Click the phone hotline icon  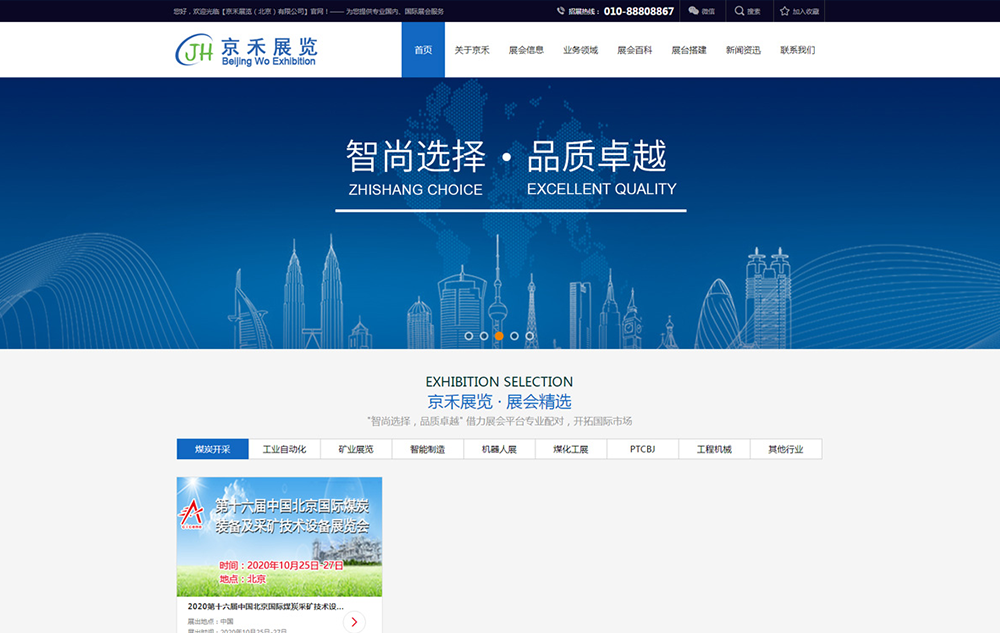[561, 11]
